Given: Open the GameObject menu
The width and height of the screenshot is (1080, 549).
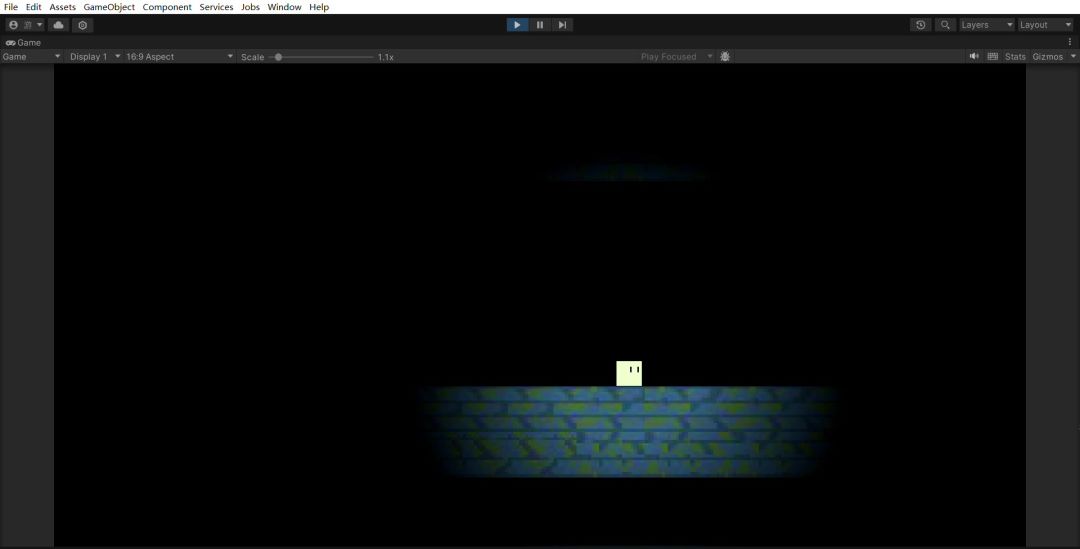Looking at the screenshot, I should pyautogui.click(x=109, y=7).
